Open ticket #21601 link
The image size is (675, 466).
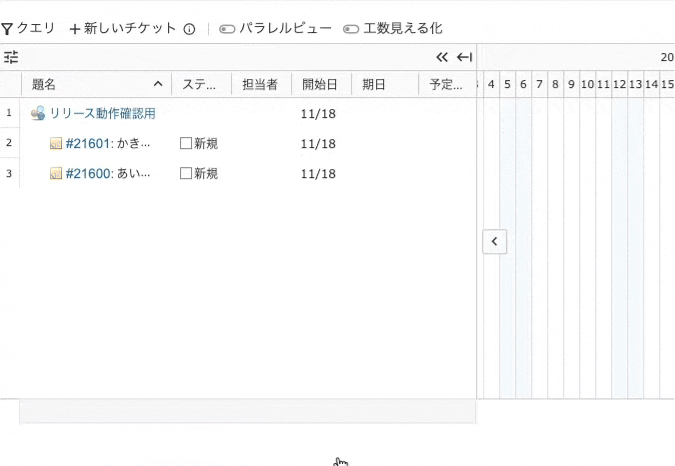(x=88, y=143)
